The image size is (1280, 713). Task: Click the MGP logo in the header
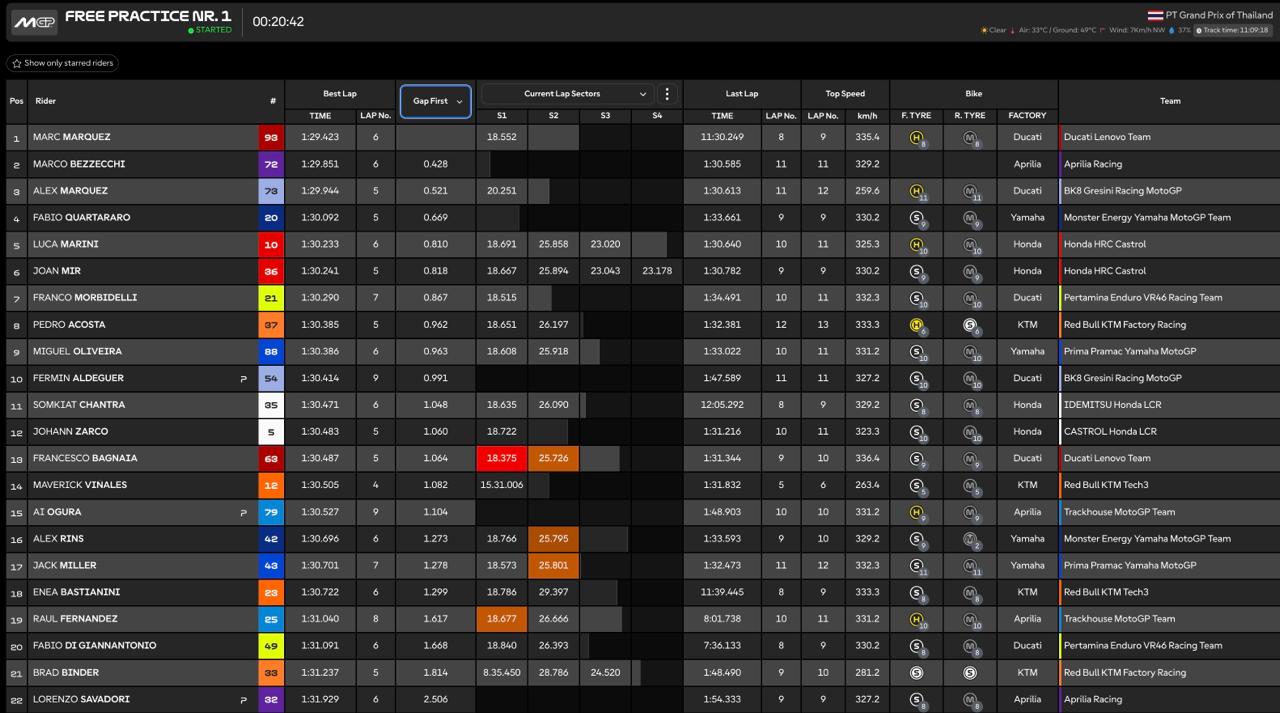(x=33, y=21)
